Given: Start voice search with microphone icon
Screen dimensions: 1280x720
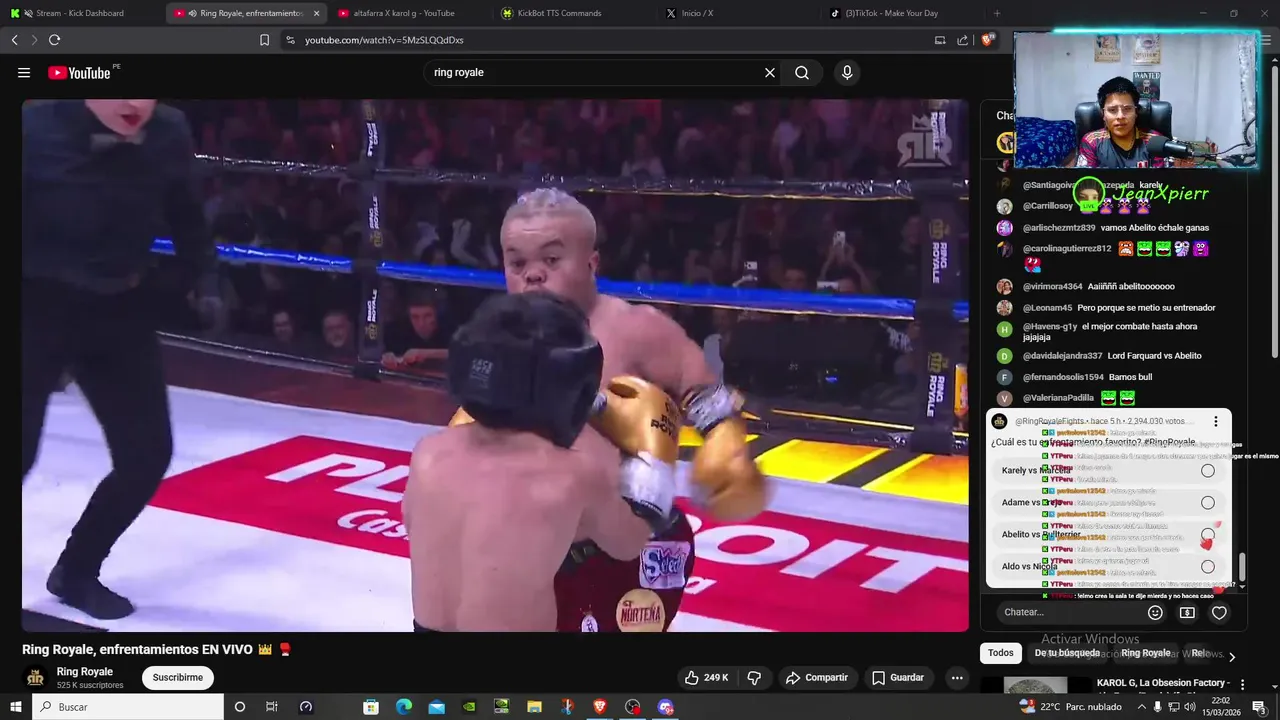Looking at the screenshot, I should (847, 73).
